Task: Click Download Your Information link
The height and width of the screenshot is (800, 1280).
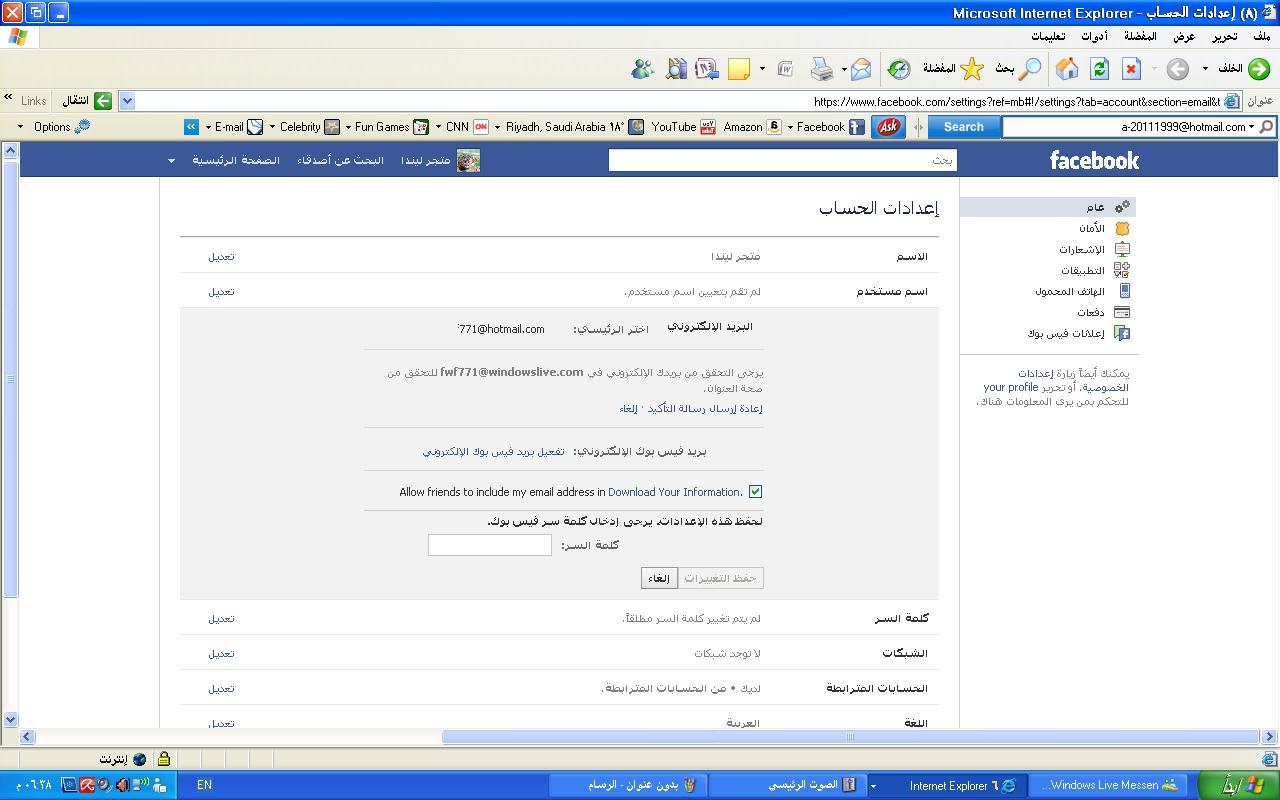Action: tap(674, 492)
